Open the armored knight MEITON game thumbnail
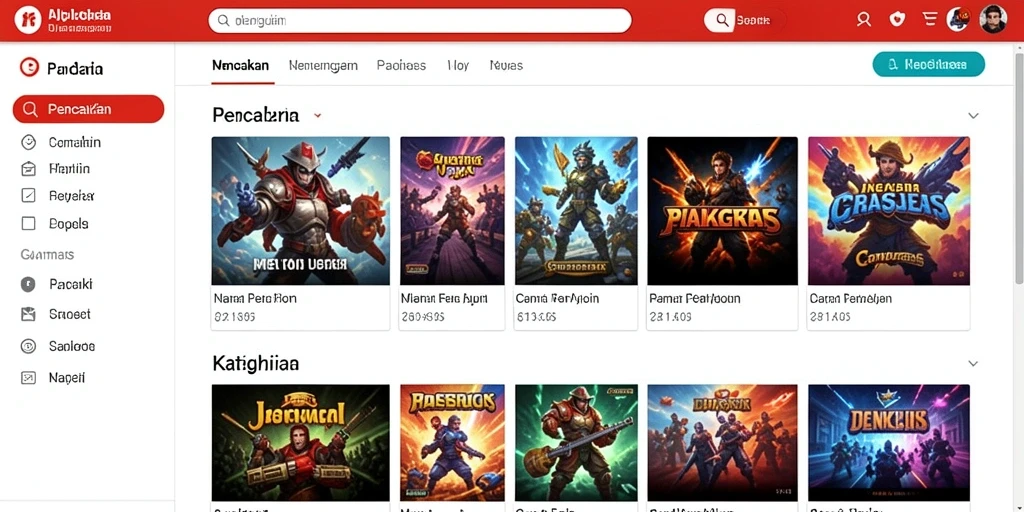Screen dimensions: 1024x512 click(x=300, y=210)
